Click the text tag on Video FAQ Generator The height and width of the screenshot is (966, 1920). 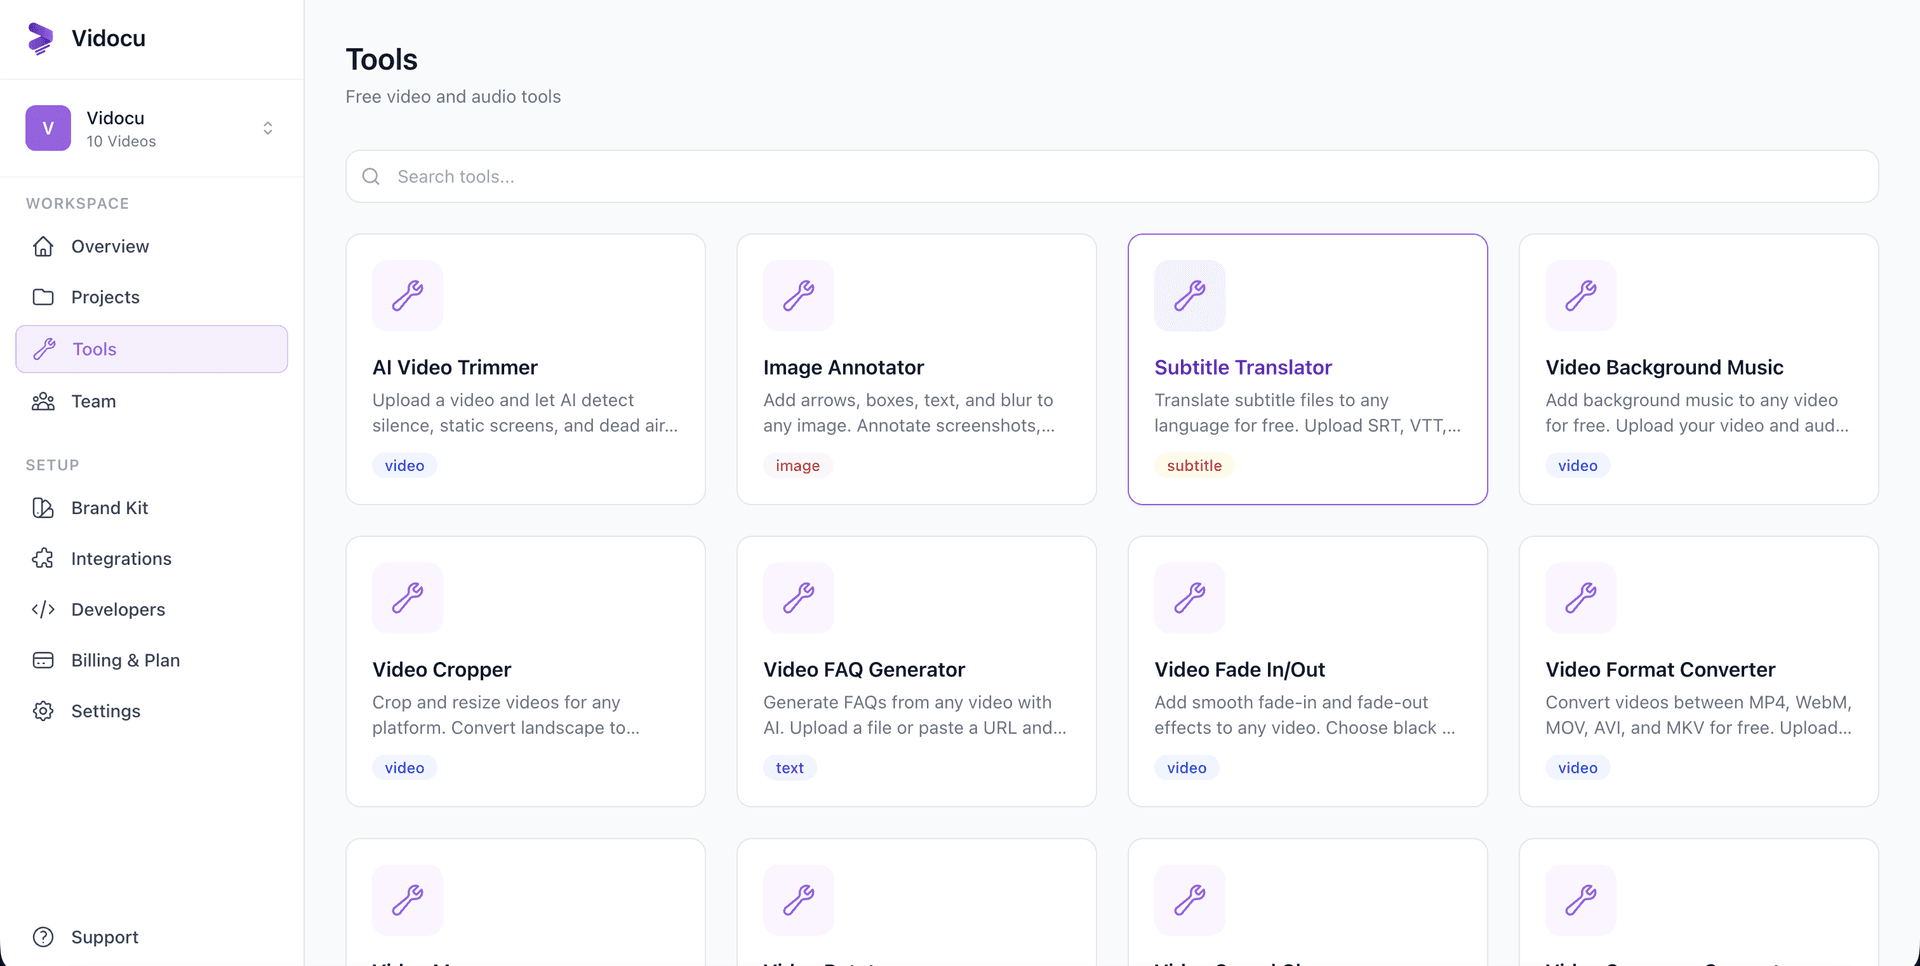(x=790, y=767)
